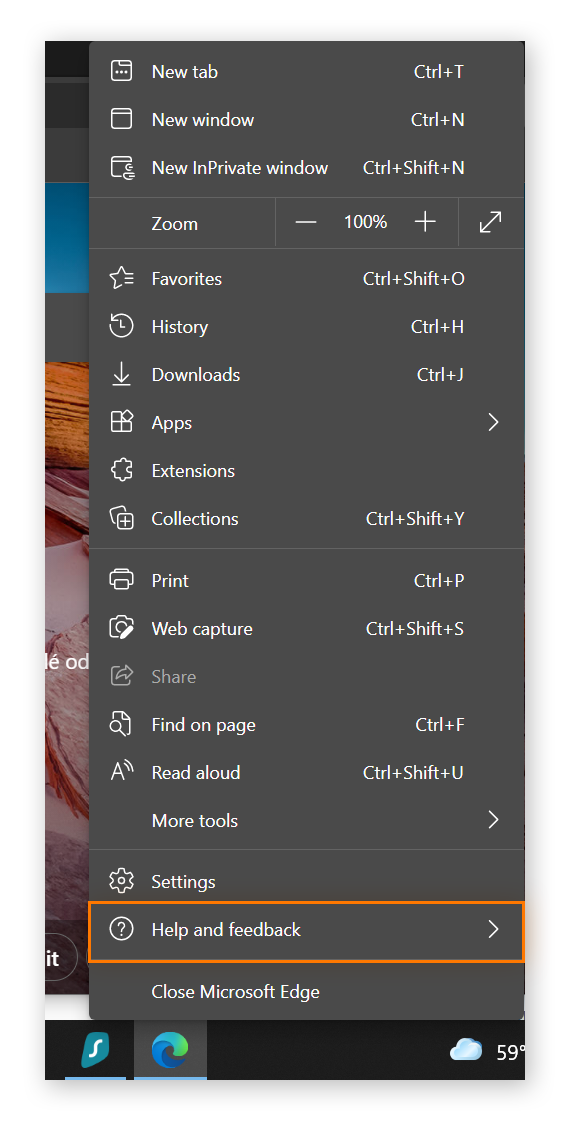
Task: Click the Downloads arrow icon
Action: 121,374
